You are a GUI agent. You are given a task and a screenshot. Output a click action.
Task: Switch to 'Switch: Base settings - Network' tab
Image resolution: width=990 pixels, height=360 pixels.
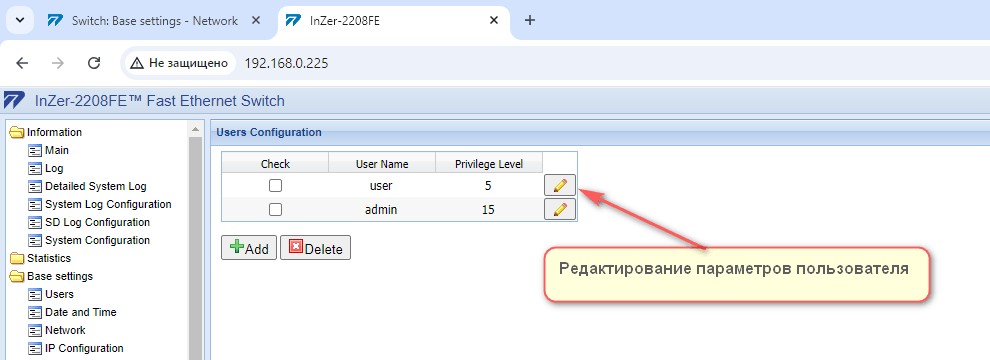coord(155,21)
